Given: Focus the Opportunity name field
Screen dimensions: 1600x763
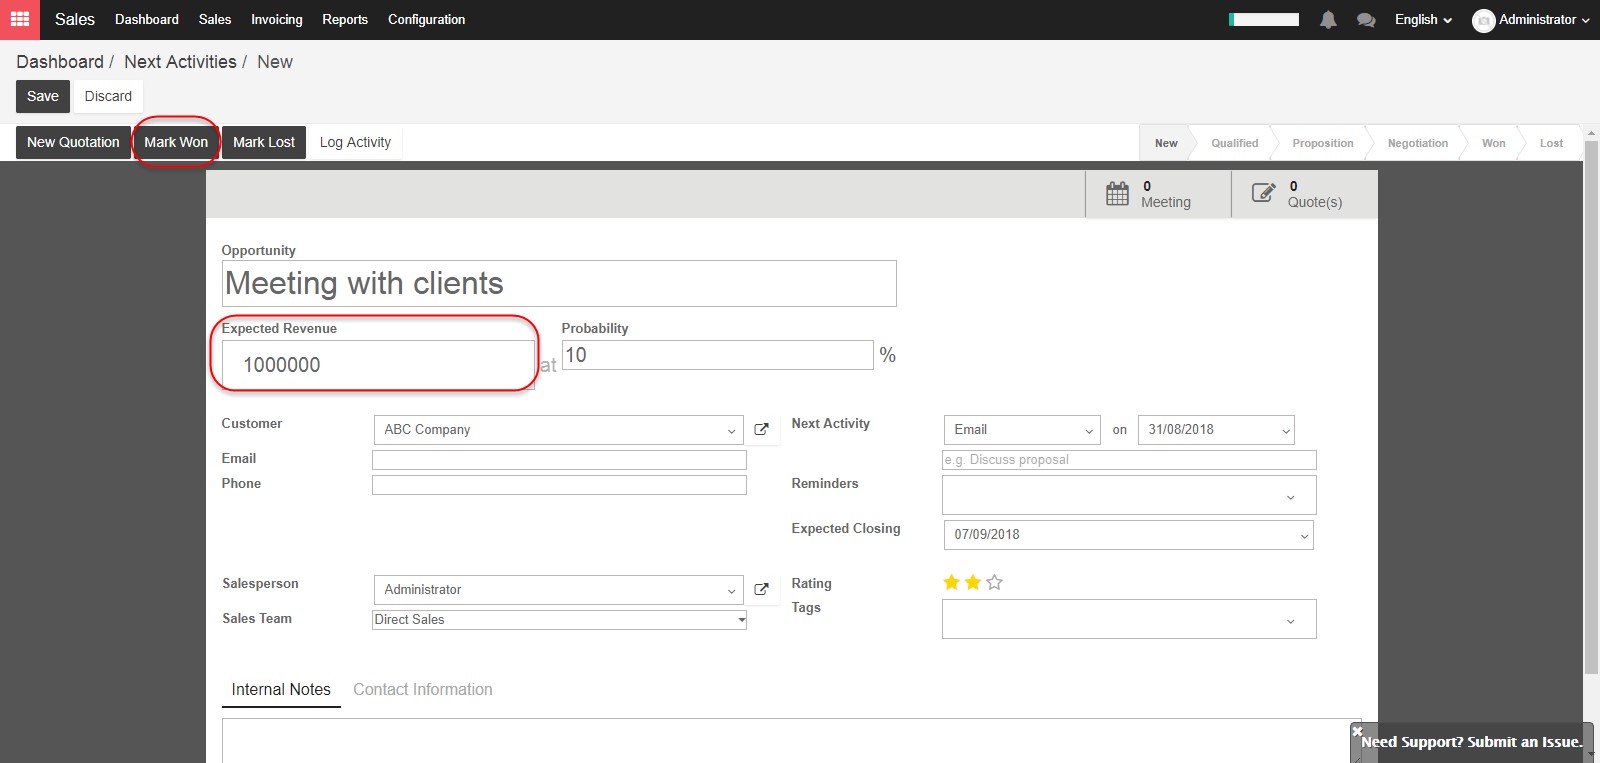Looking at the screenshot, I should [x=559, y=284].
